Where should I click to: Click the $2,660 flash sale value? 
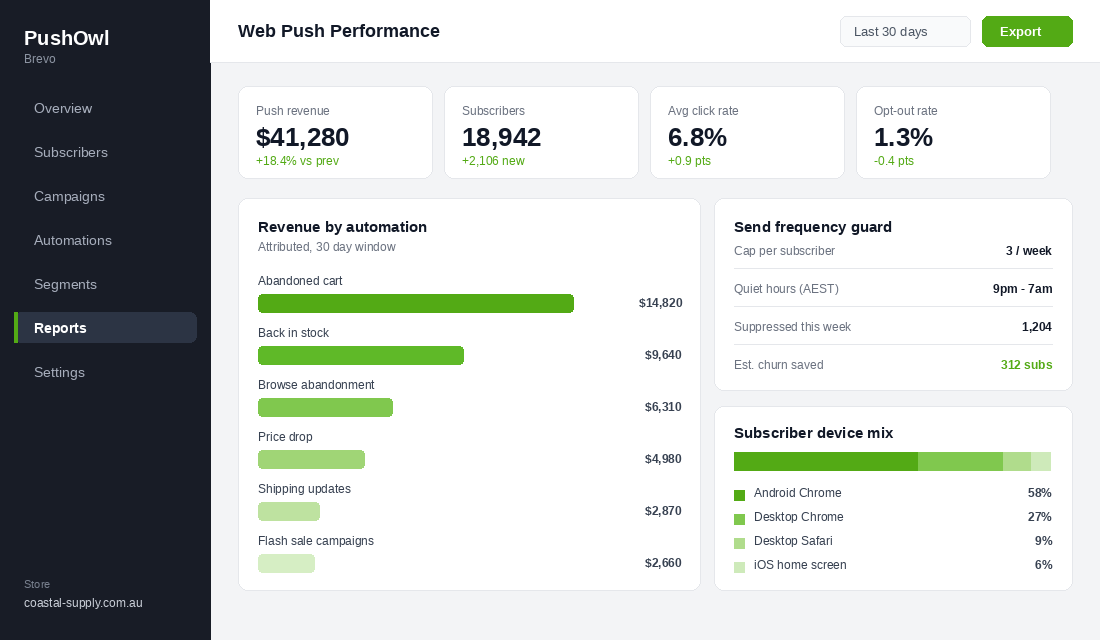coord(663,563)
